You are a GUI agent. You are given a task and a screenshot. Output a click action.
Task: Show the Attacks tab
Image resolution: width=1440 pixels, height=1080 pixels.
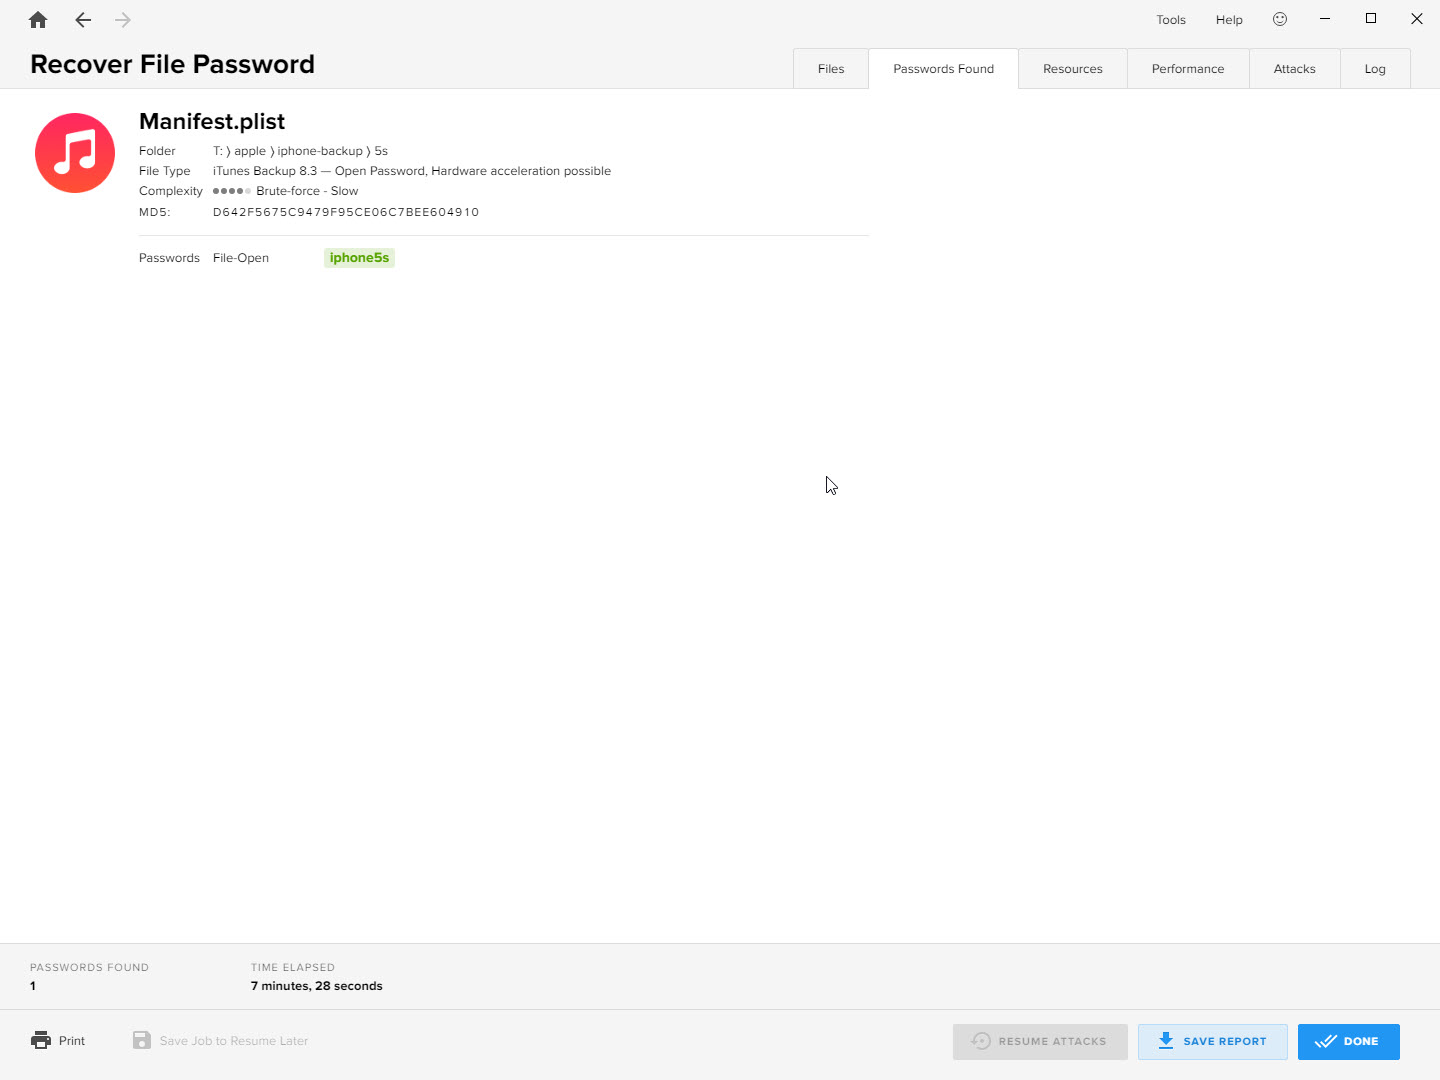(1294, 69)
